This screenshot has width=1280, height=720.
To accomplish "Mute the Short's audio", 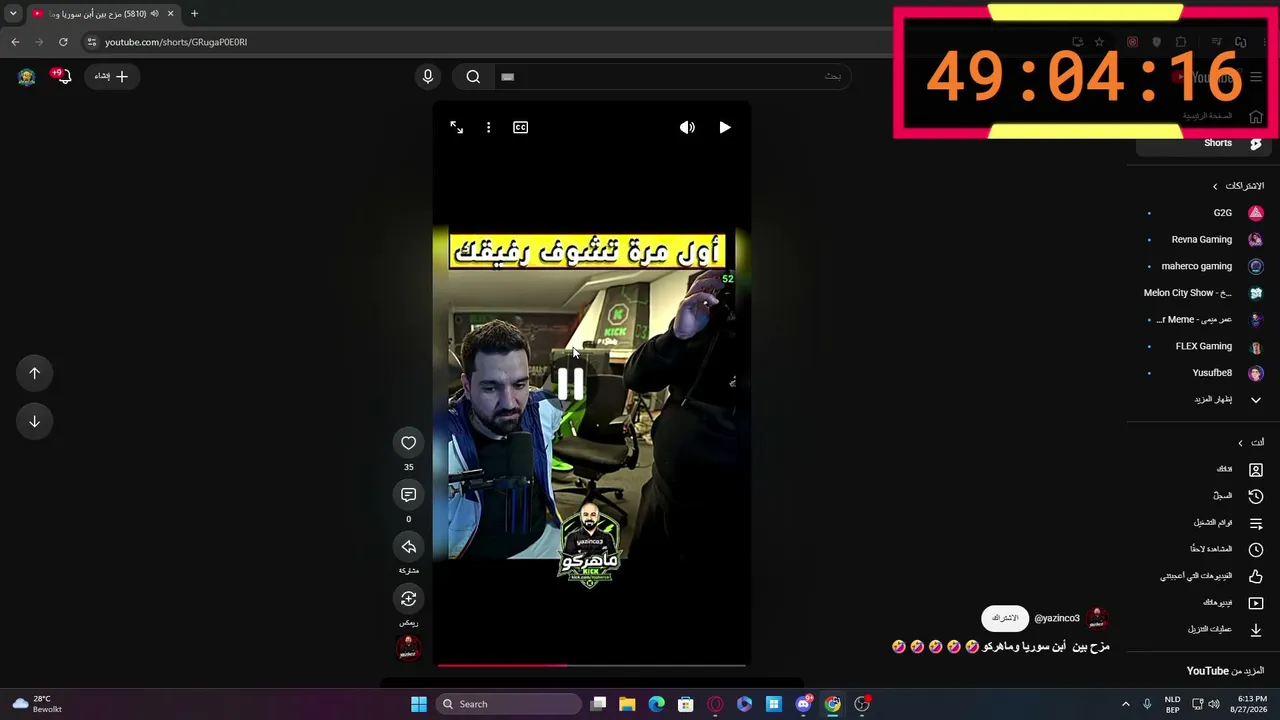I will (x=687, y=127).
